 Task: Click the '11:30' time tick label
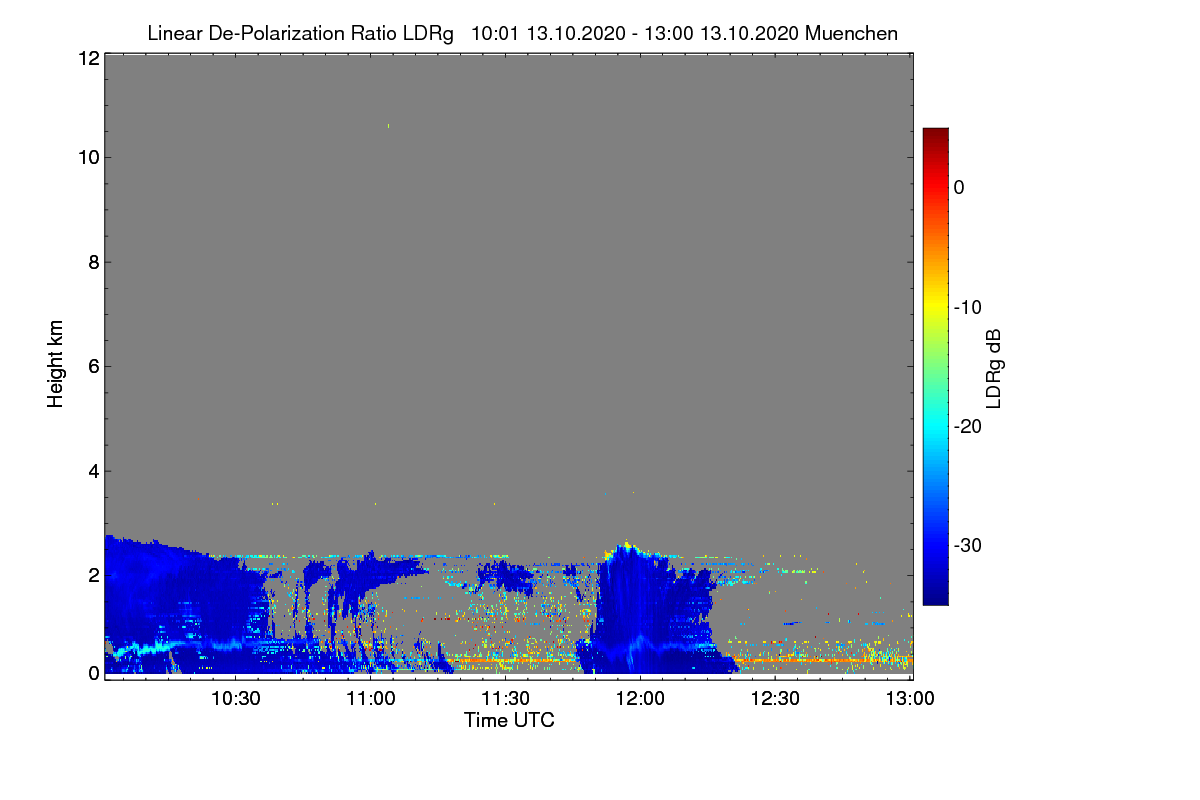coord(506,699)
